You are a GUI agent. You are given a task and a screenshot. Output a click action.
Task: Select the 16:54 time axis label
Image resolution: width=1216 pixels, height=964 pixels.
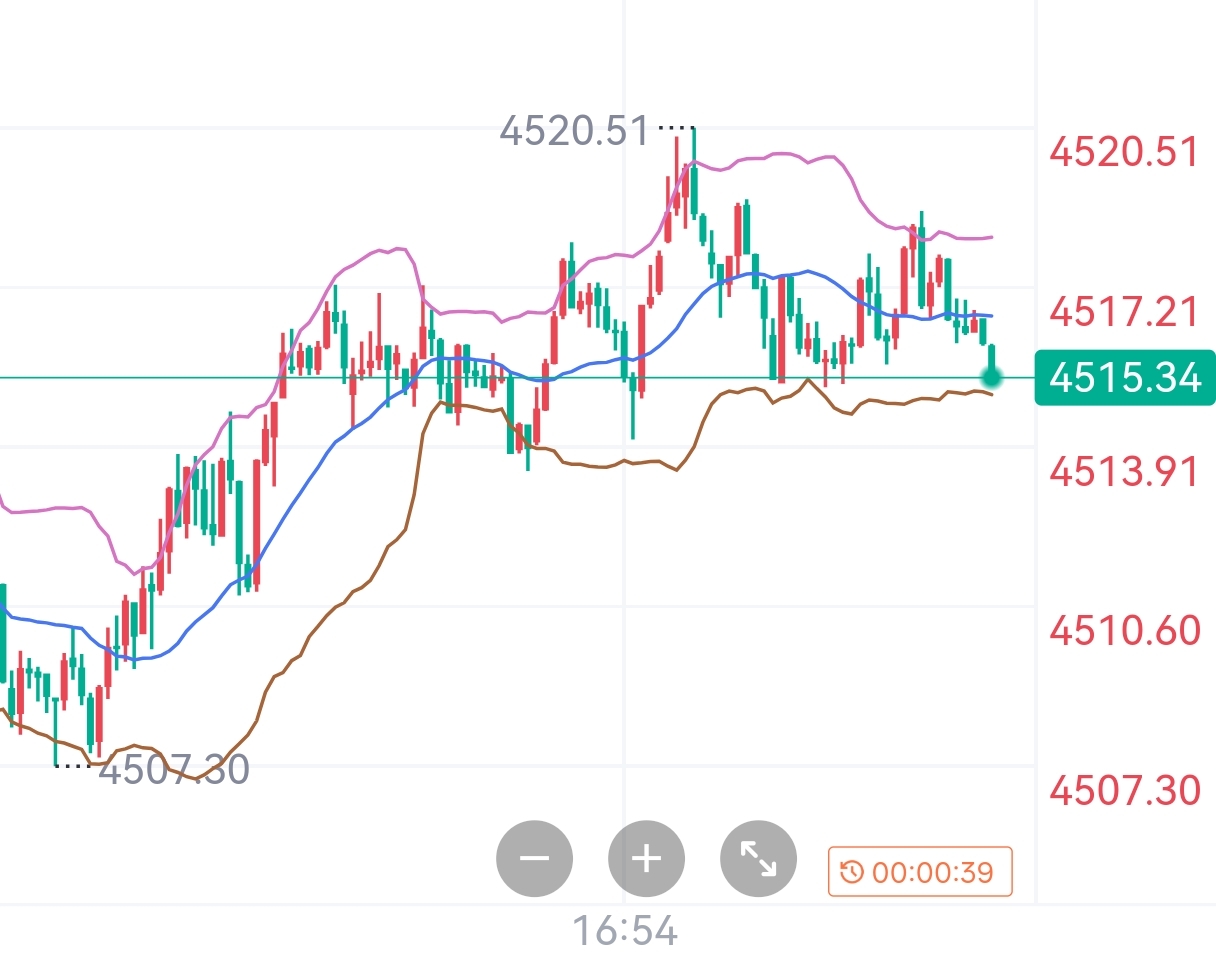(625, 932)
